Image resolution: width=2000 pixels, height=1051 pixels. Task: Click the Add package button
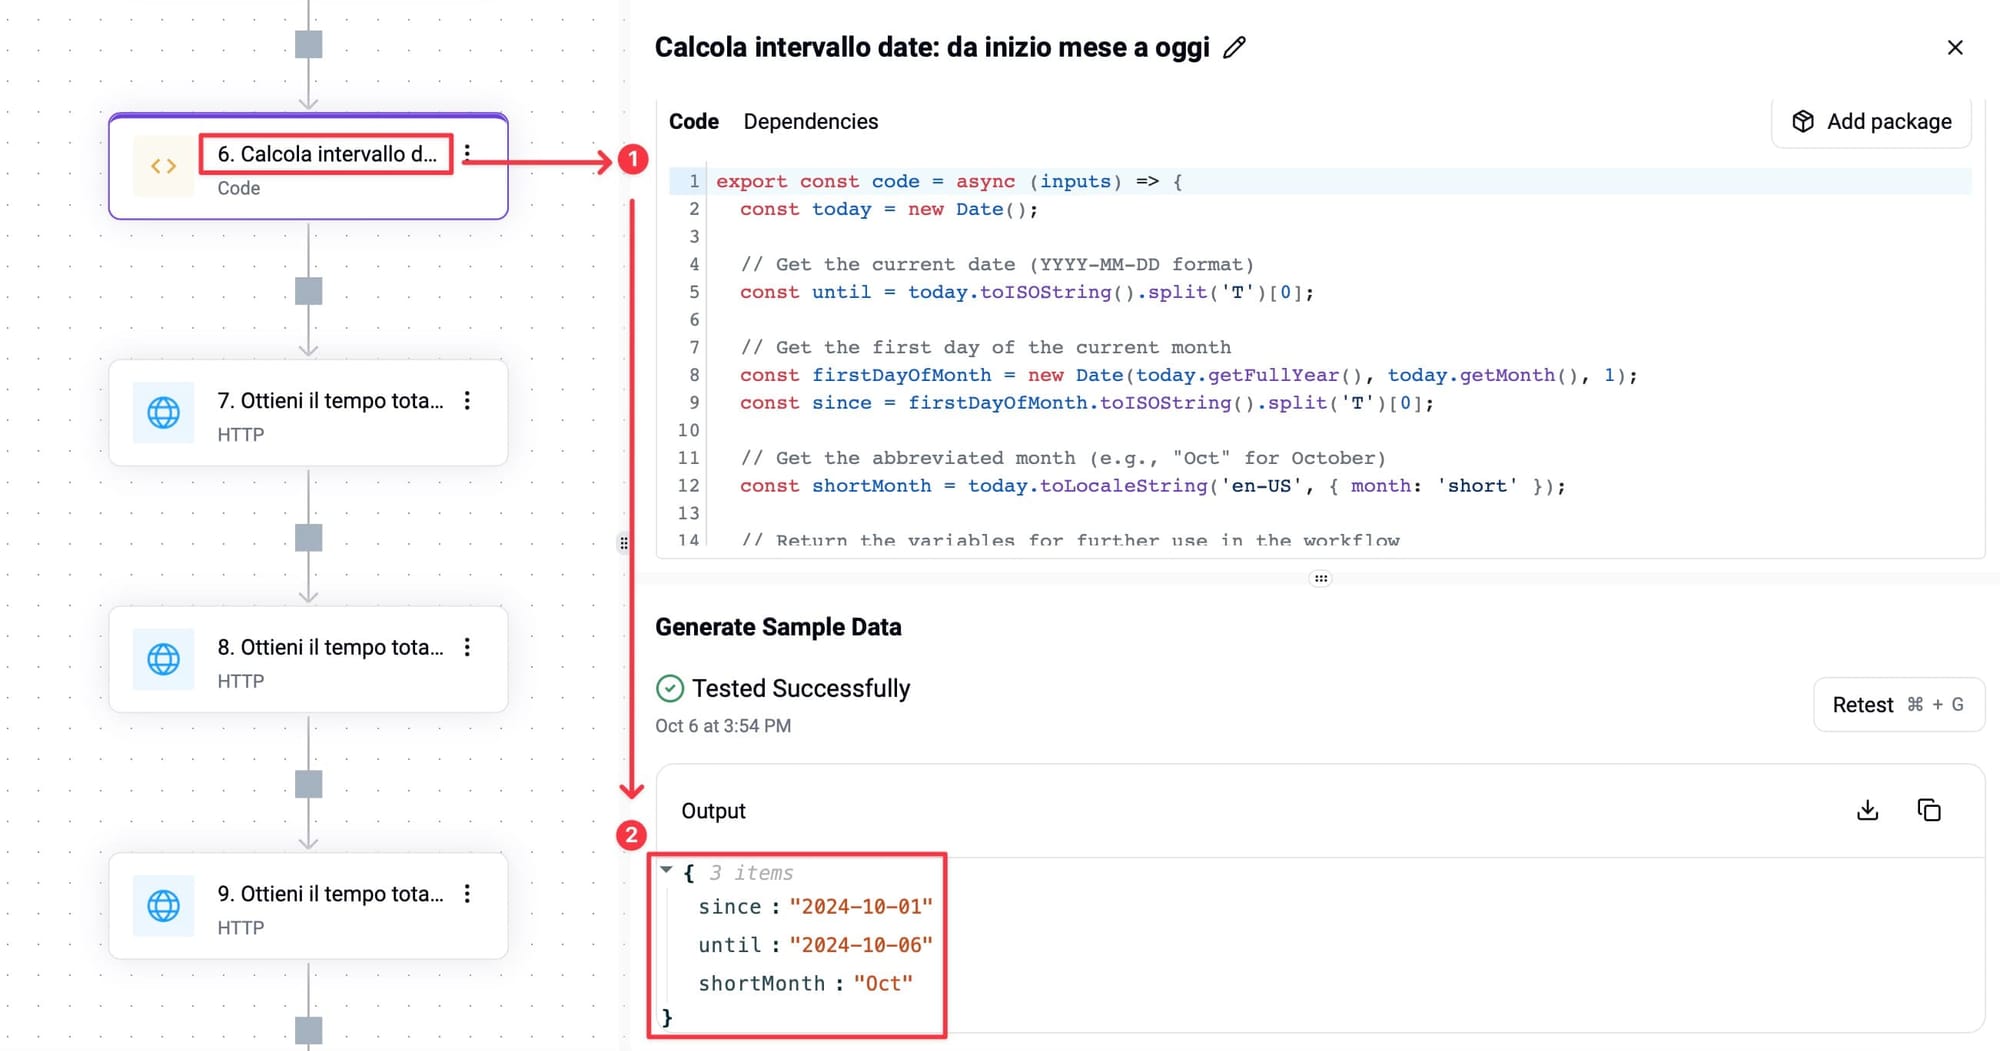pos(1871,121)
